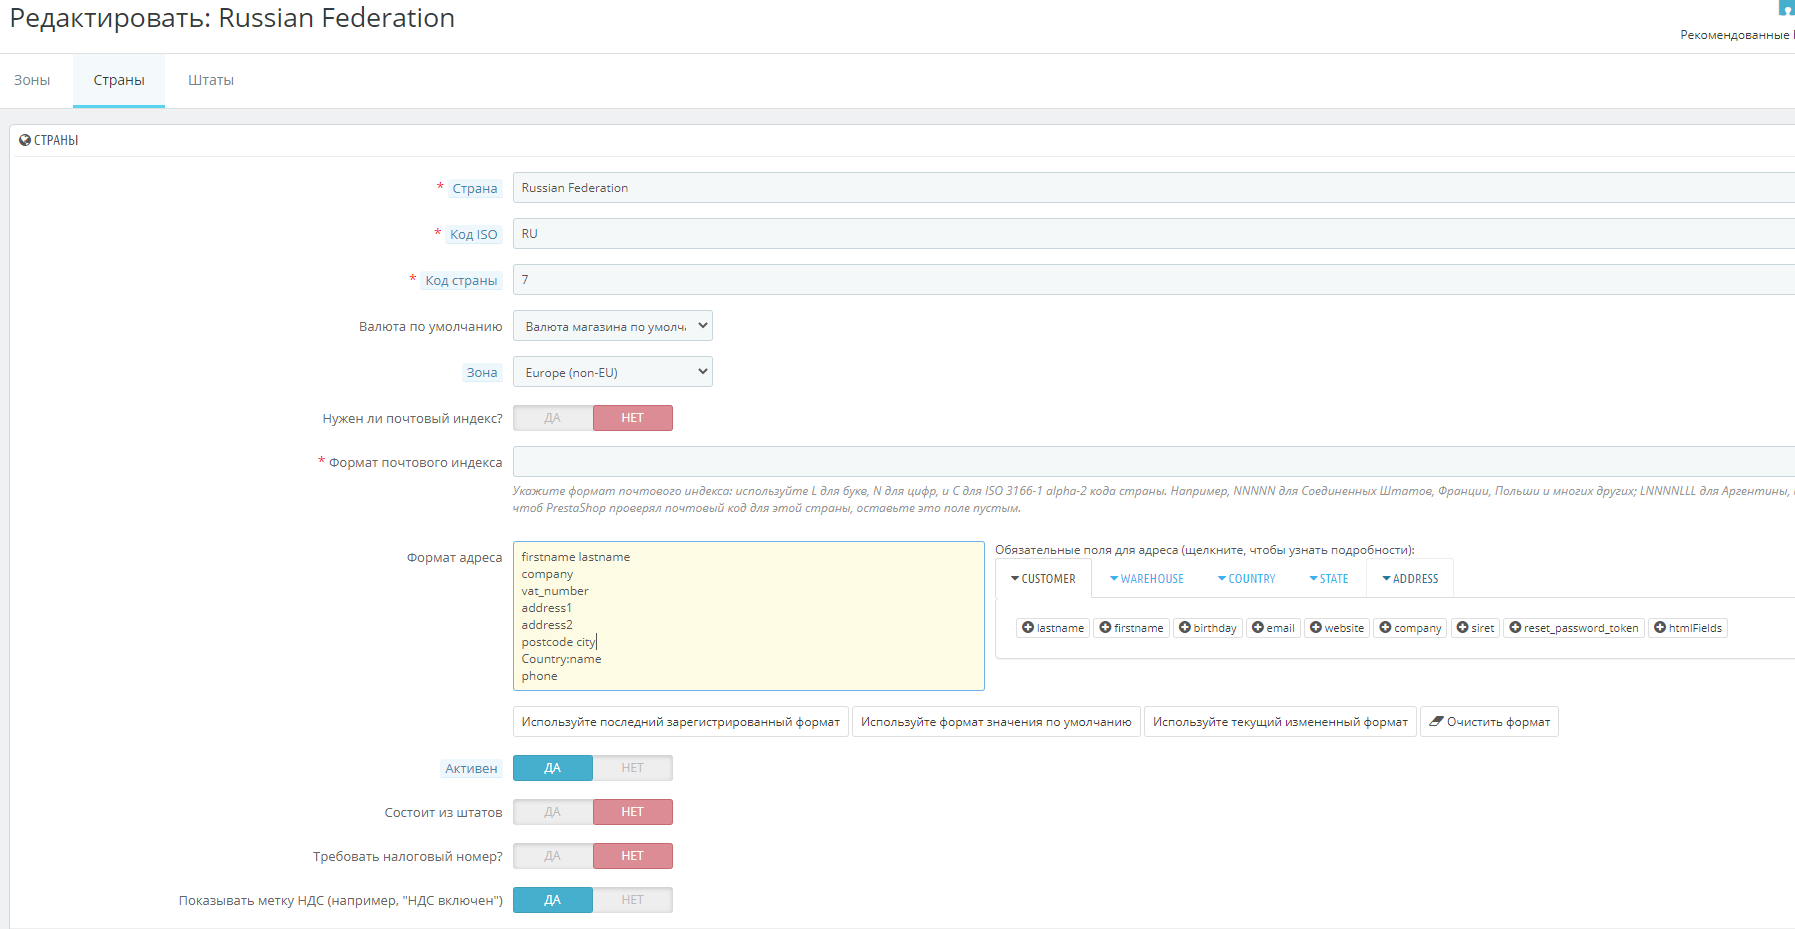This screenshot has width=1795, height=929.
Task: Click the plus icon on company field tag
Action: [x=1385, y=628]
